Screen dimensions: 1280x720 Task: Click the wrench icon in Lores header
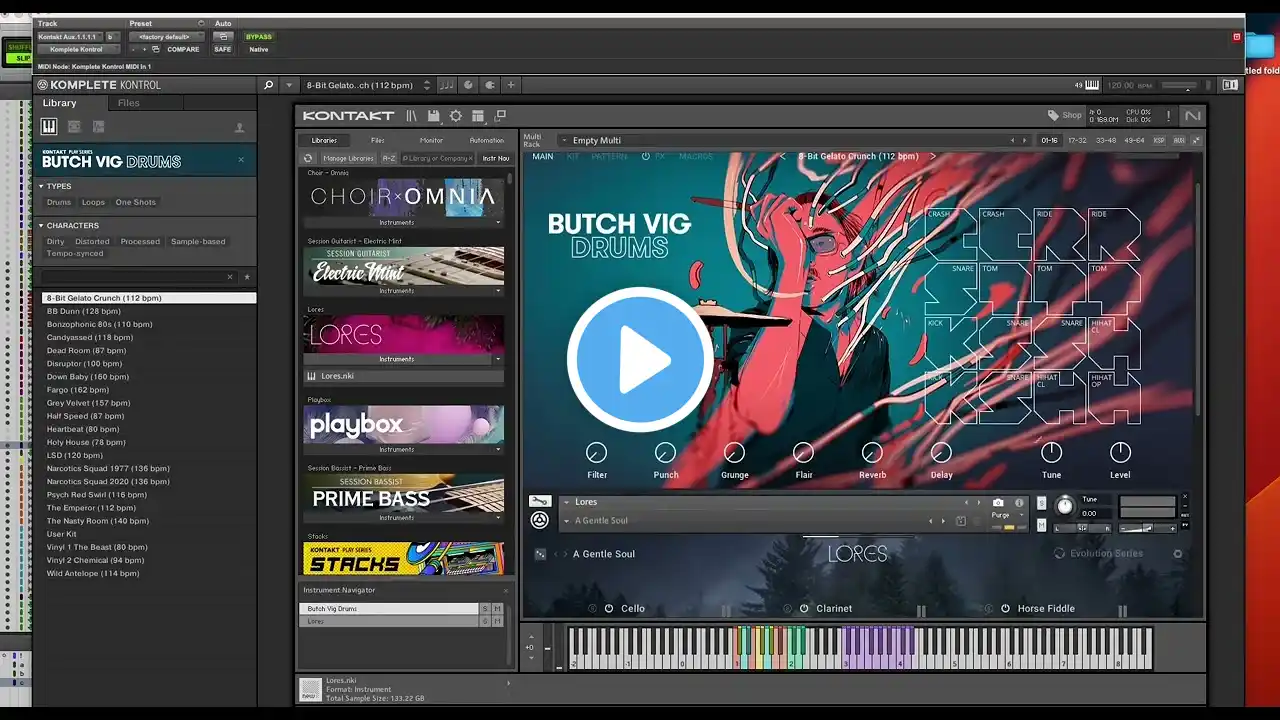pyautogui.click(x=540, y=502)
